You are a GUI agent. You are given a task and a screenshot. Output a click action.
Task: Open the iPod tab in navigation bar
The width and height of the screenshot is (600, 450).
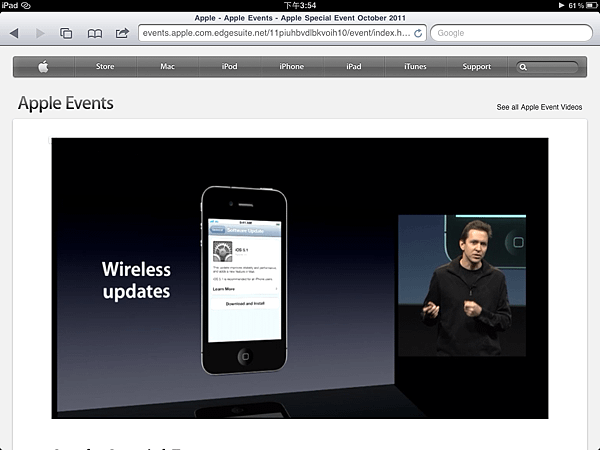click(x=230, y=67)
